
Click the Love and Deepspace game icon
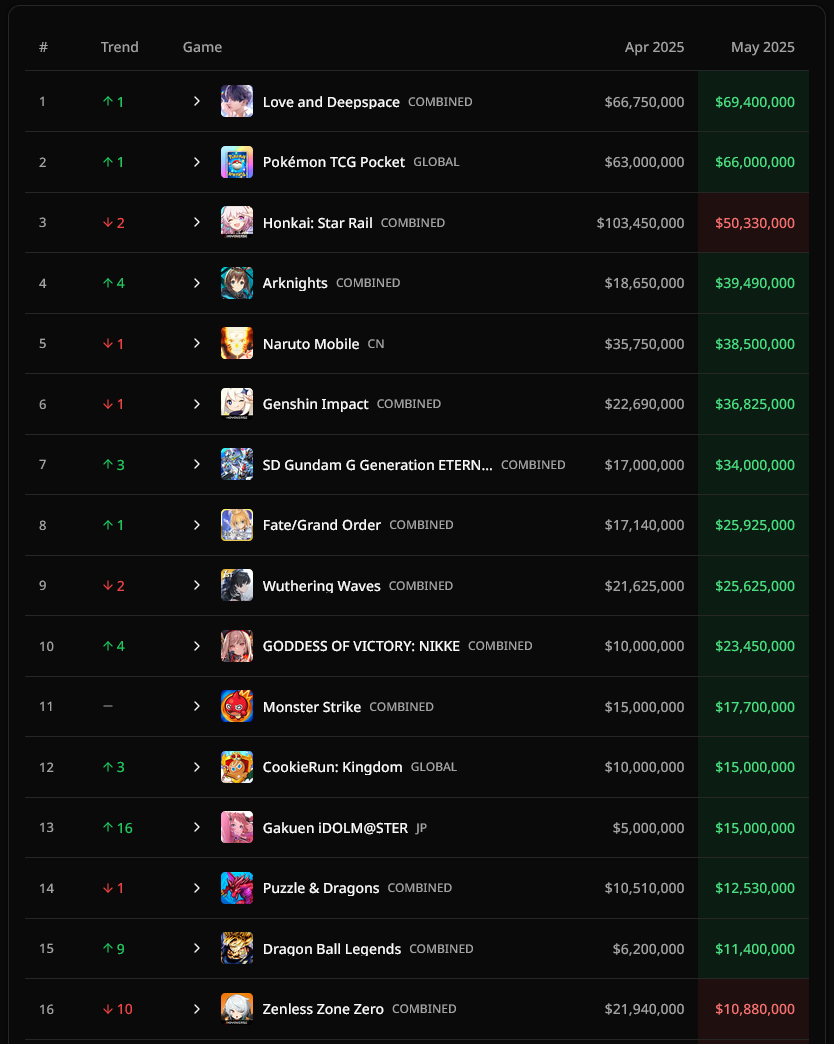pos(237,101)
